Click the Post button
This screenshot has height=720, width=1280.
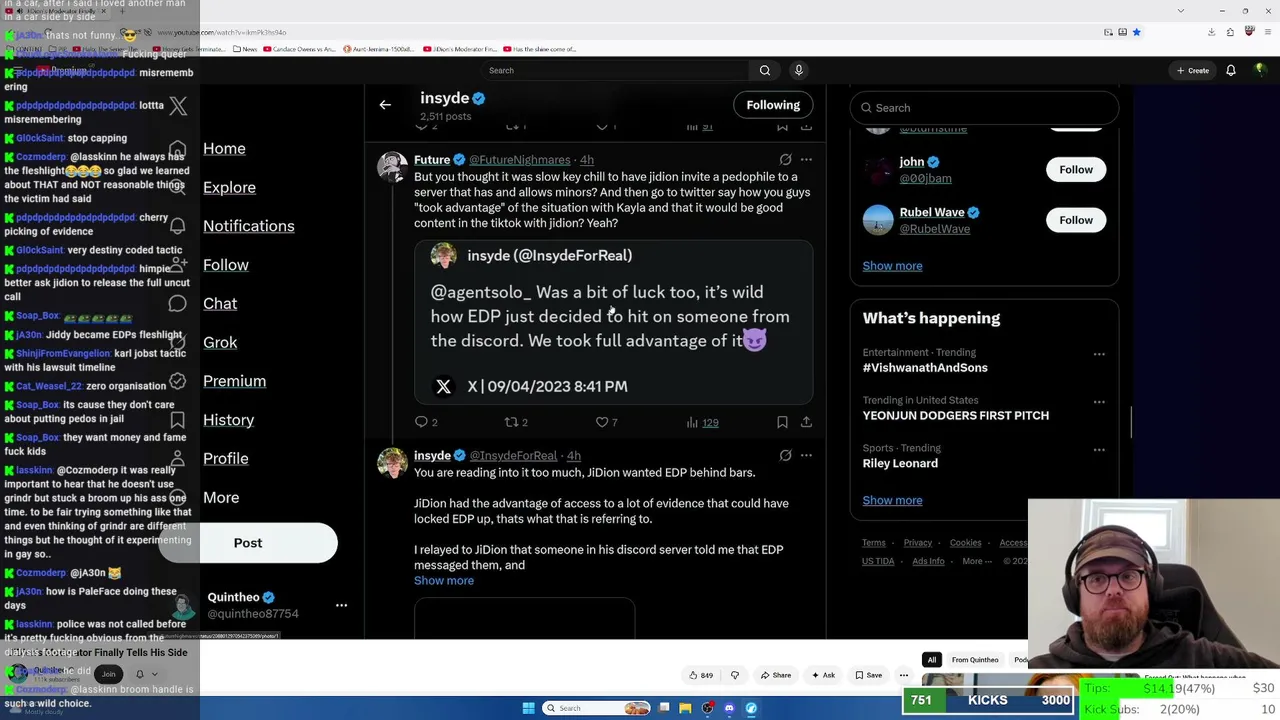tap(248, 543)
